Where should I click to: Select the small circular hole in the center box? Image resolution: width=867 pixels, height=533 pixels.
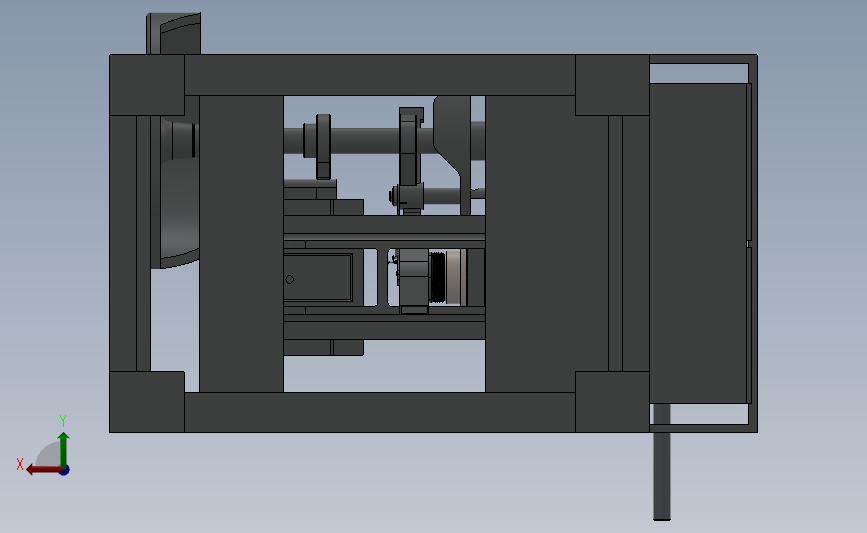click(290, 280)
